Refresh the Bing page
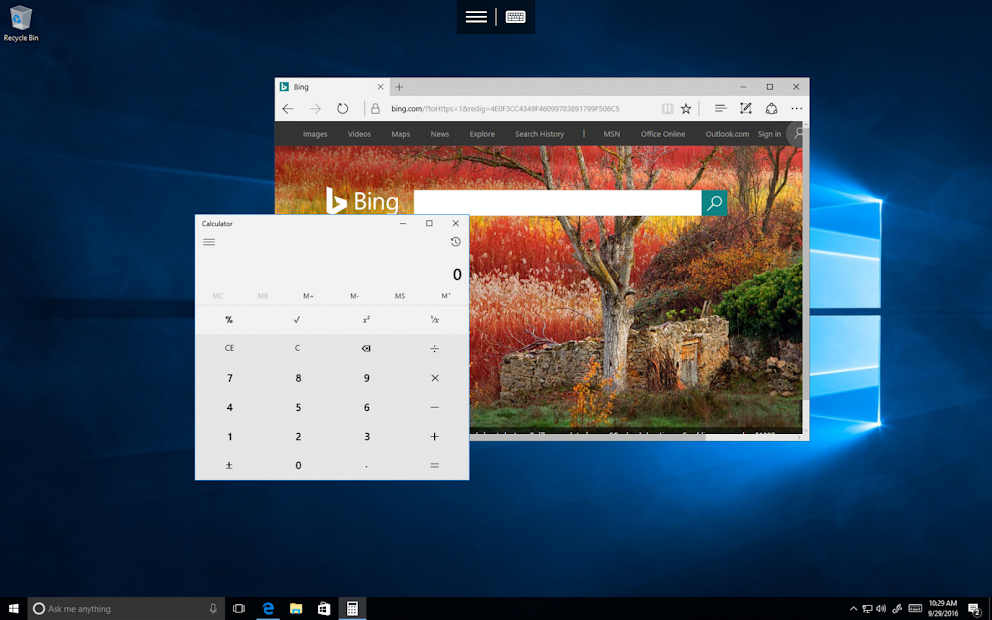Image resolution: width=992 pixels, height=620 pixels. [343, 108]
